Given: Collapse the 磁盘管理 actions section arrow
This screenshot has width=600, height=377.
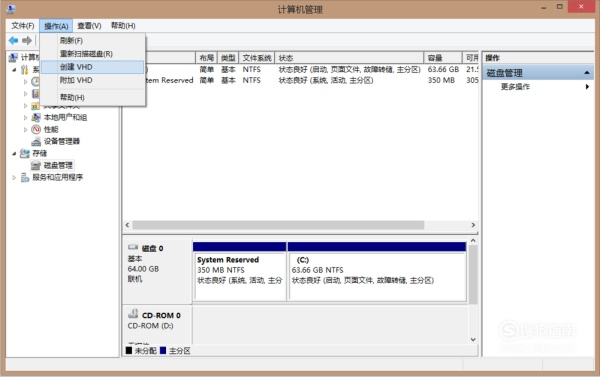Looking at the screenshot, I should [x=587, y=73].
